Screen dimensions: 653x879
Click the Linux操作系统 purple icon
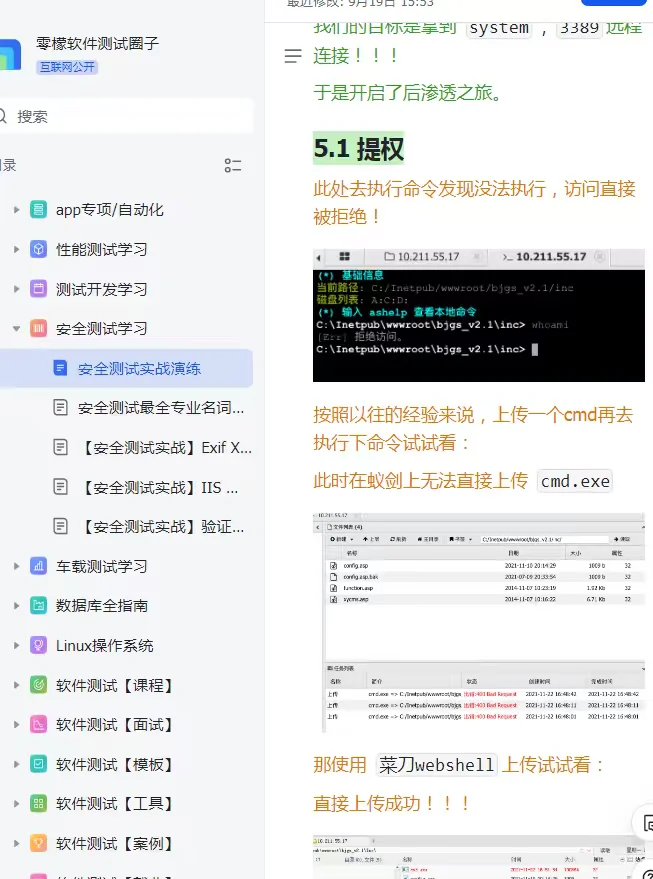point(38,645)
